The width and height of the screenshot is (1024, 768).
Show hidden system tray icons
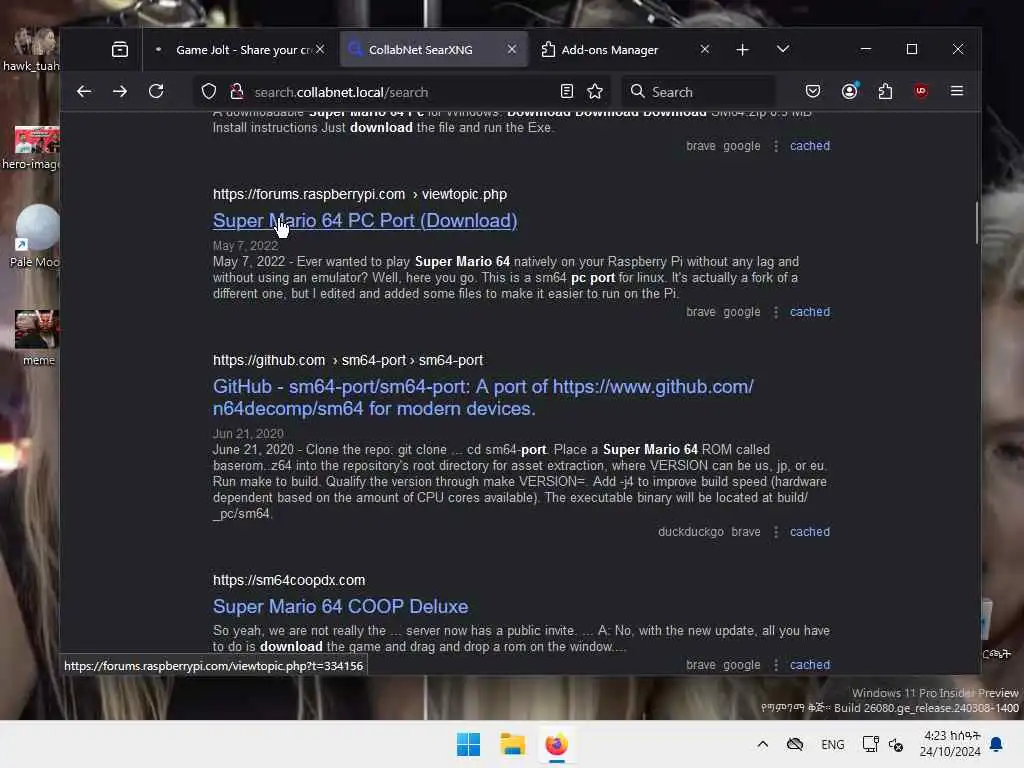[x=762, y=744]
